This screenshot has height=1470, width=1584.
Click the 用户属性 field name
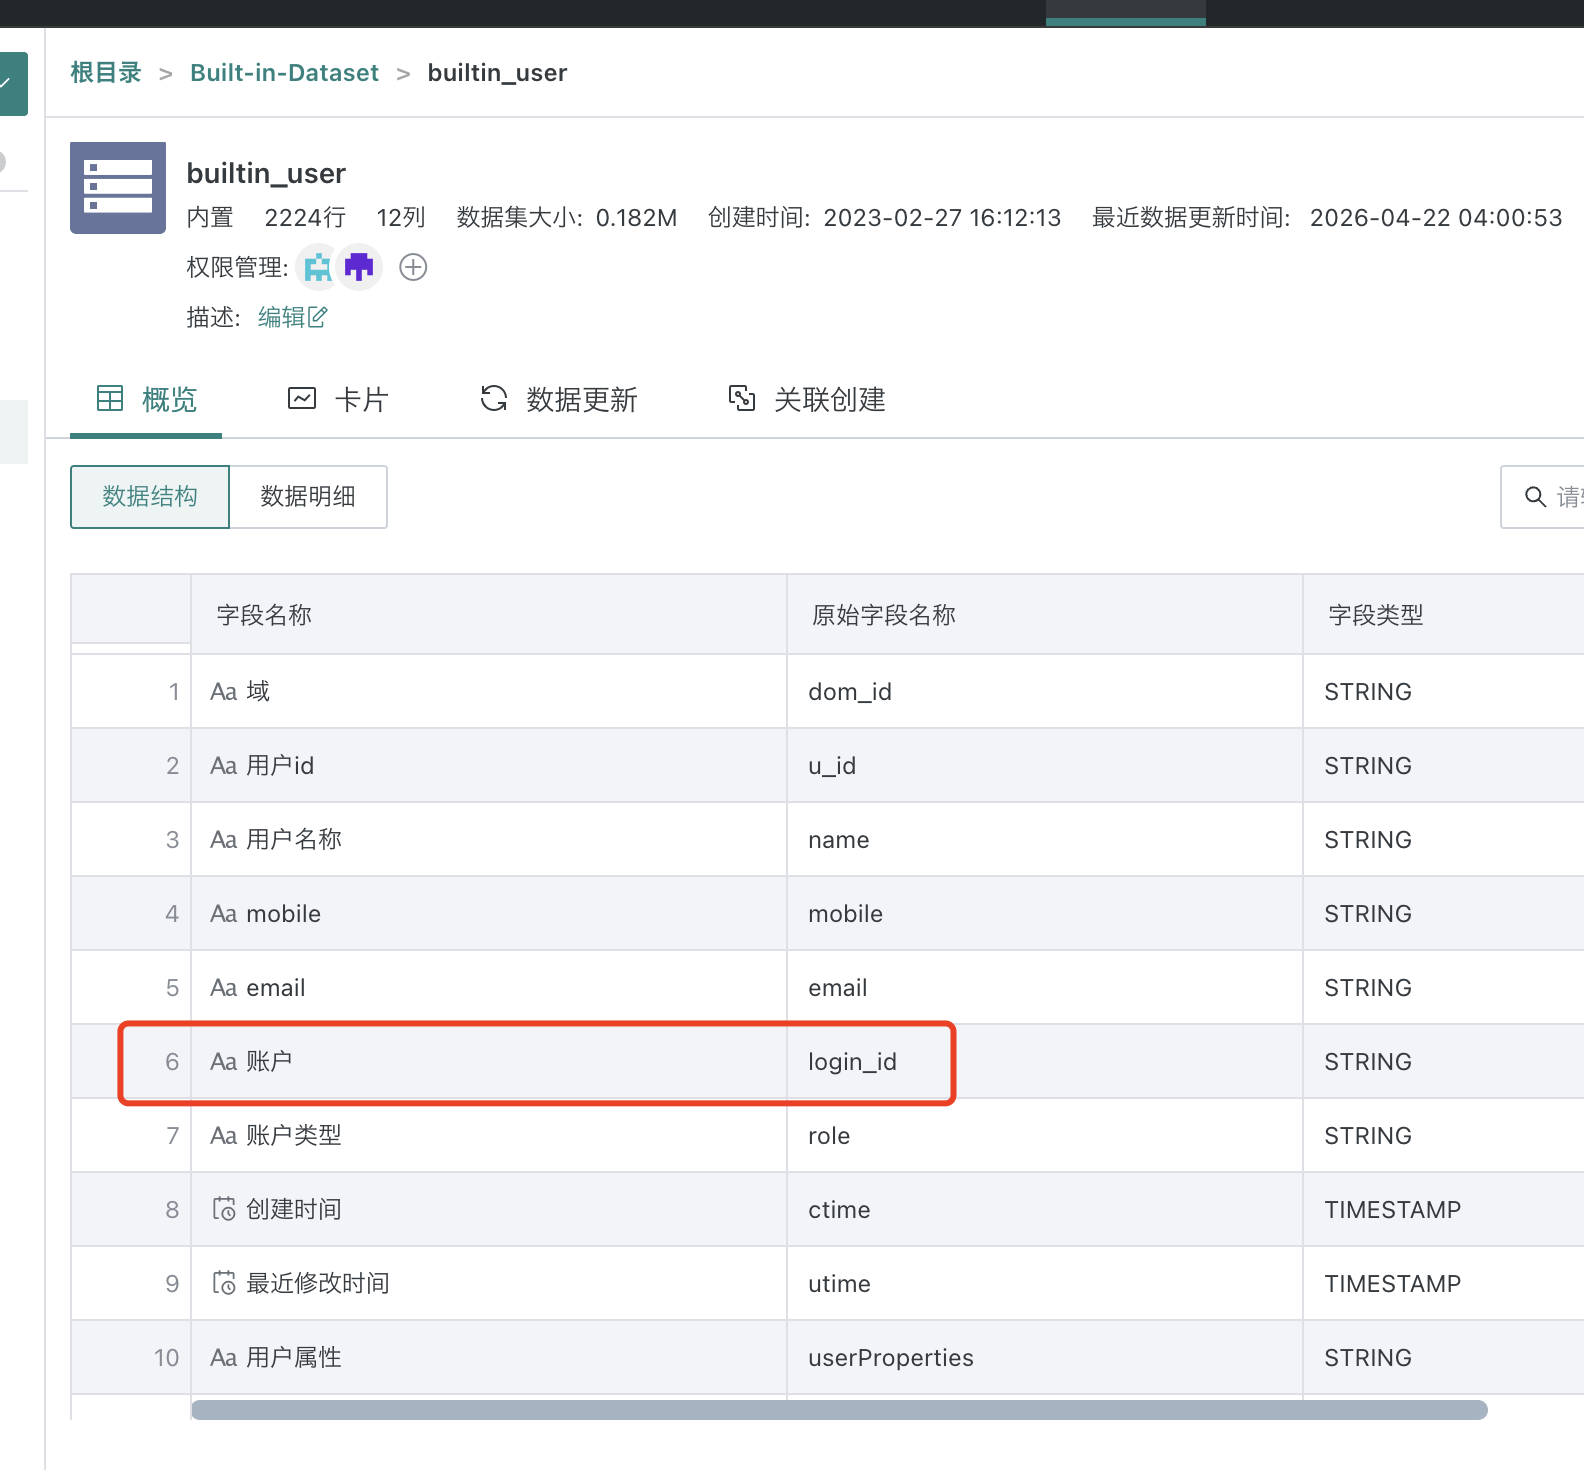coord(294,1358)
